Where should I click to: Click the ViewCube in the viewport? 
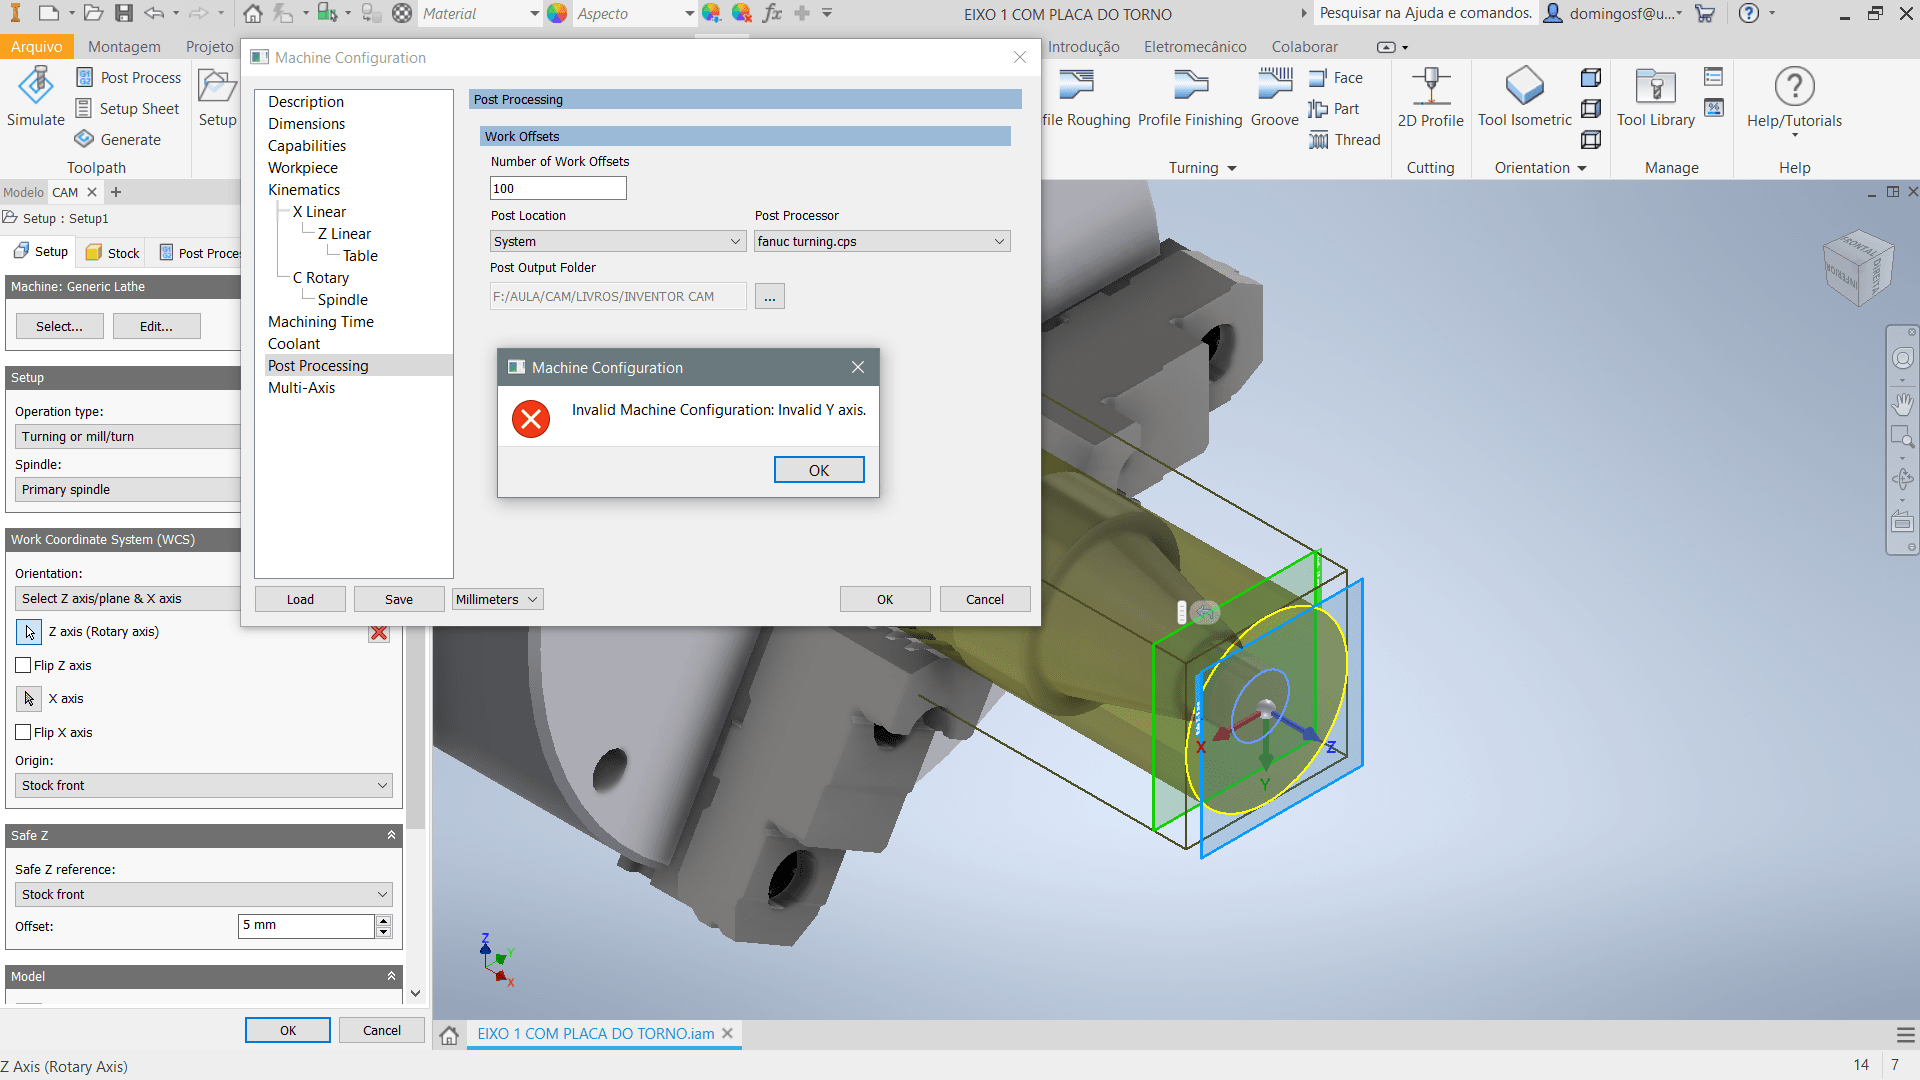pyautogui.click(x=1858, y=269)
